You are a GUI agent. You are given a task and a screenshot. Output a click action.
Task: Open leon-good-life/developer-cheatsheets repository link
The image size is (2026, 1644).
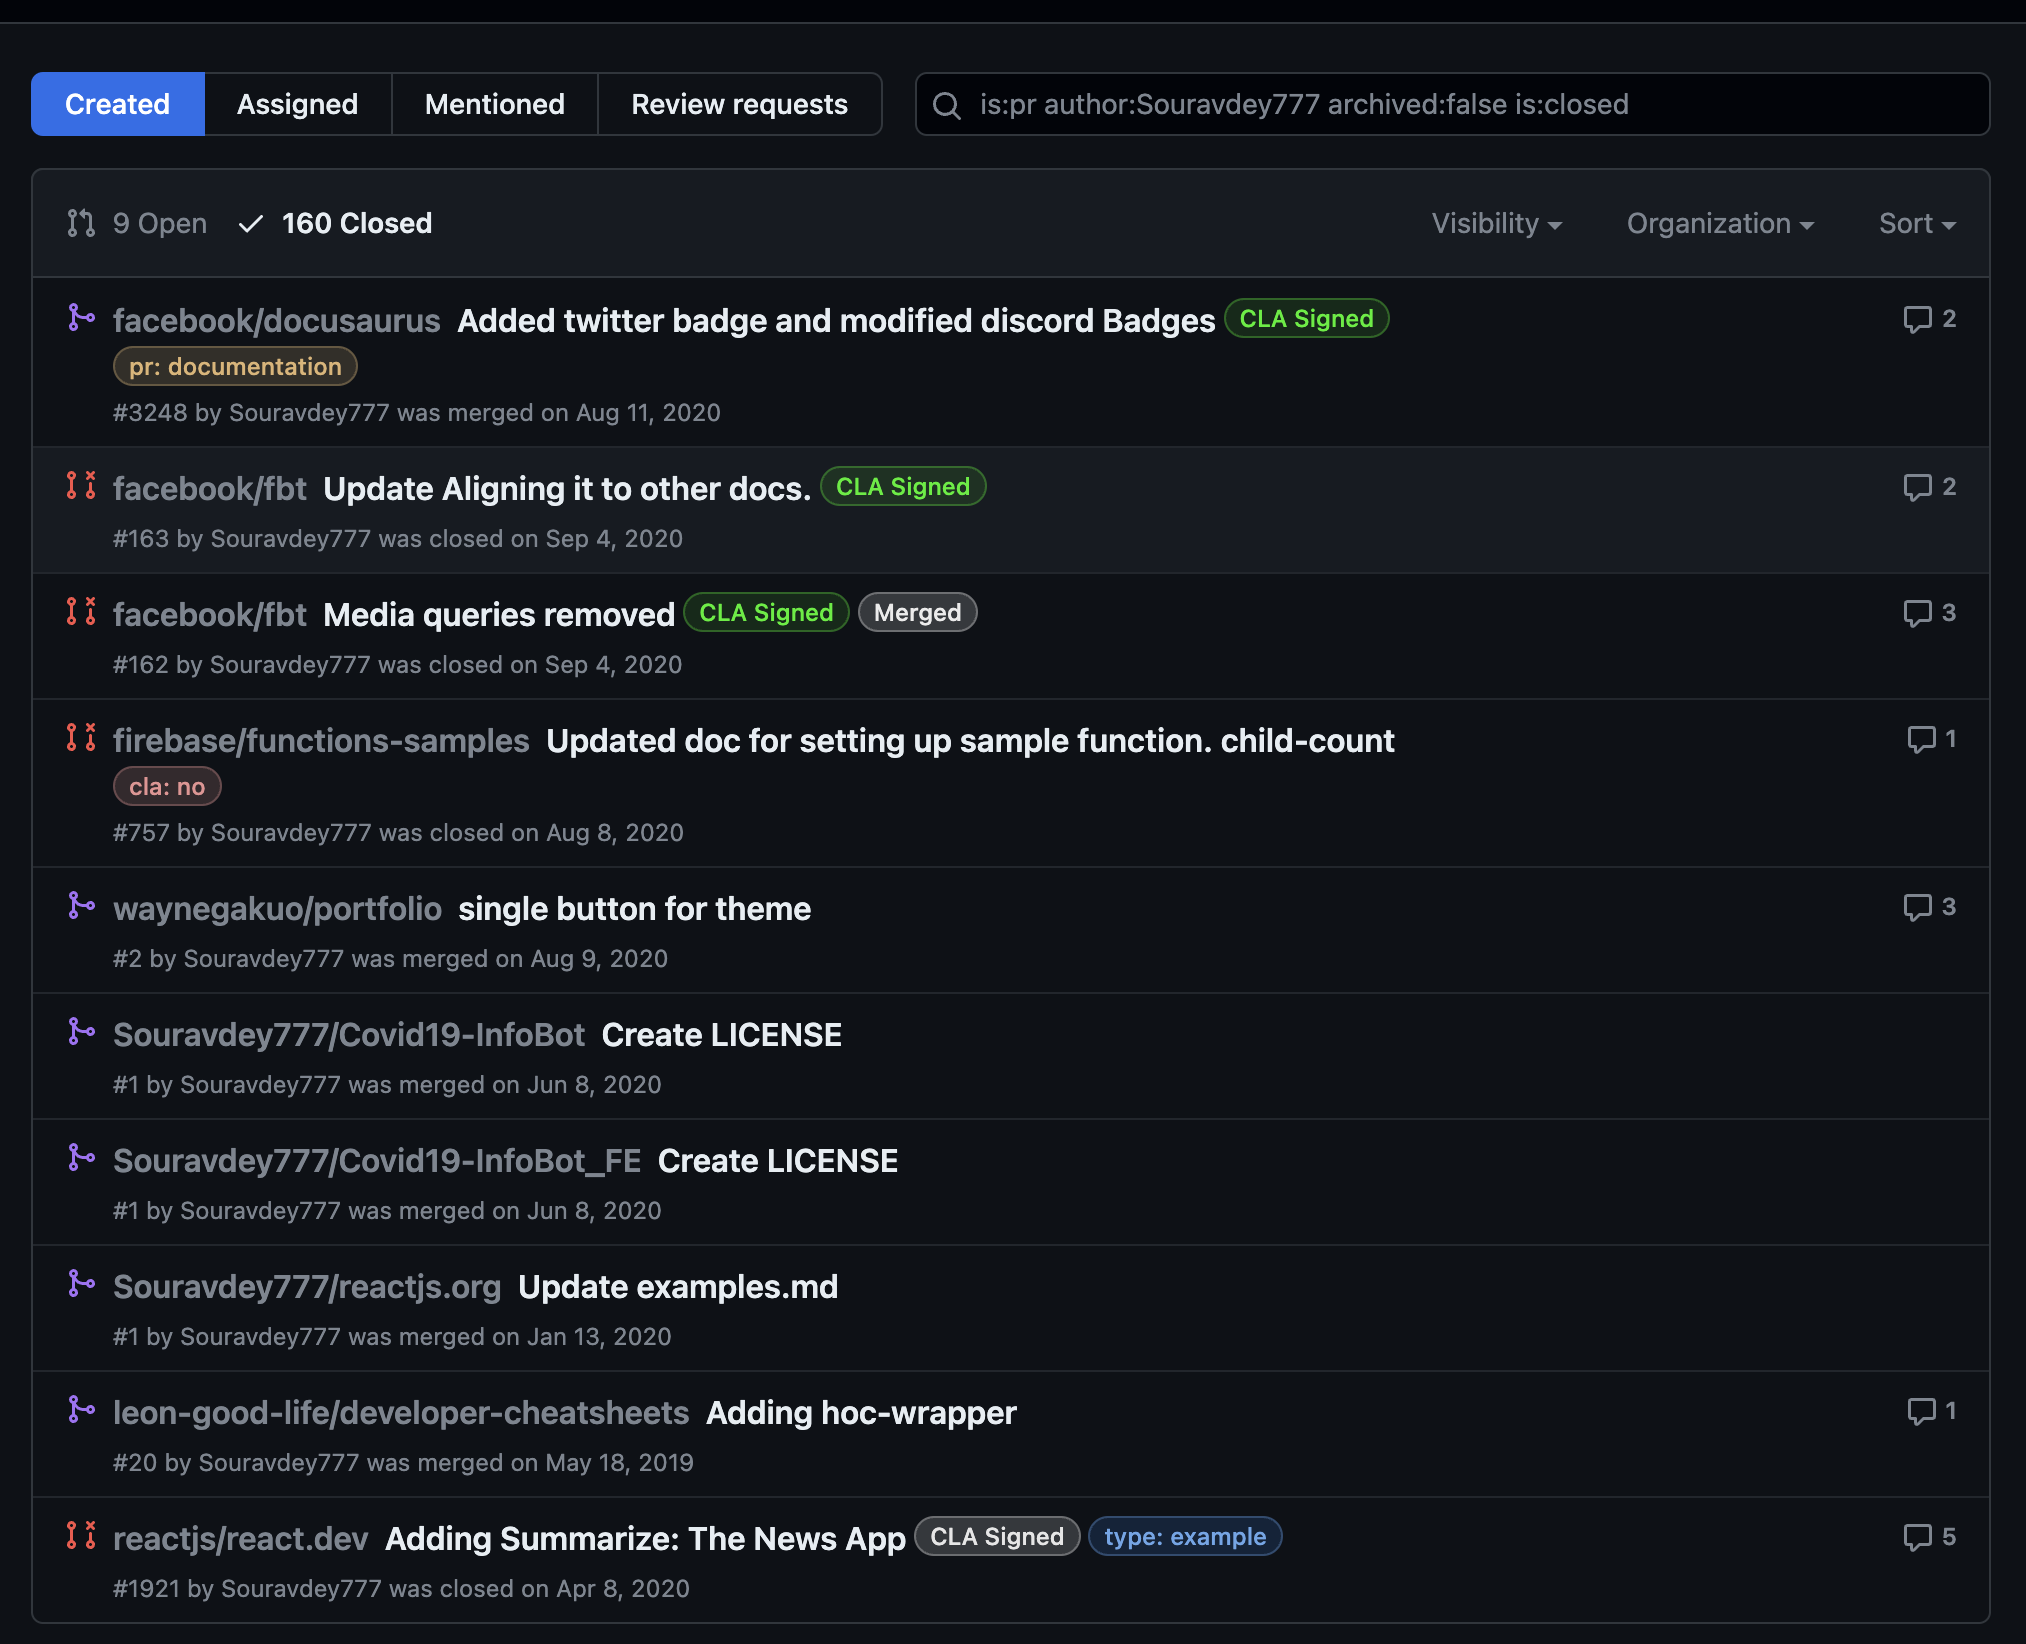401,1412
